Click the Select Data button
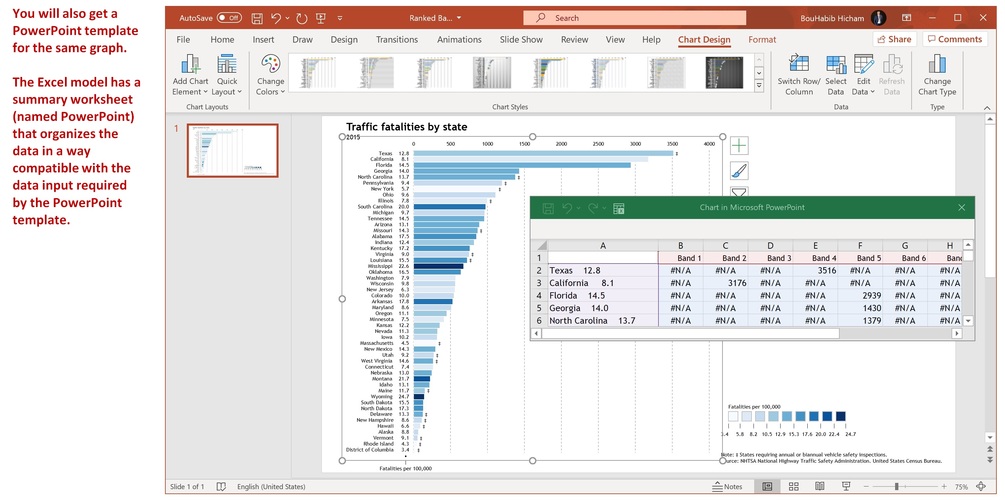Image resolution: width=1005 pixels, height=504 pixels. point(836,75)
